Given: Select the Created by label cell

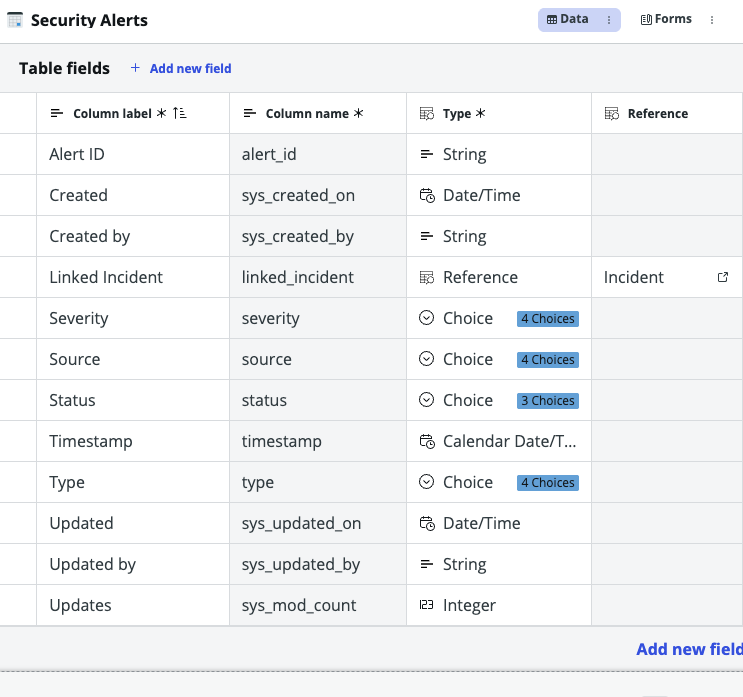Looking at the screenshot, I should point(133,236).
